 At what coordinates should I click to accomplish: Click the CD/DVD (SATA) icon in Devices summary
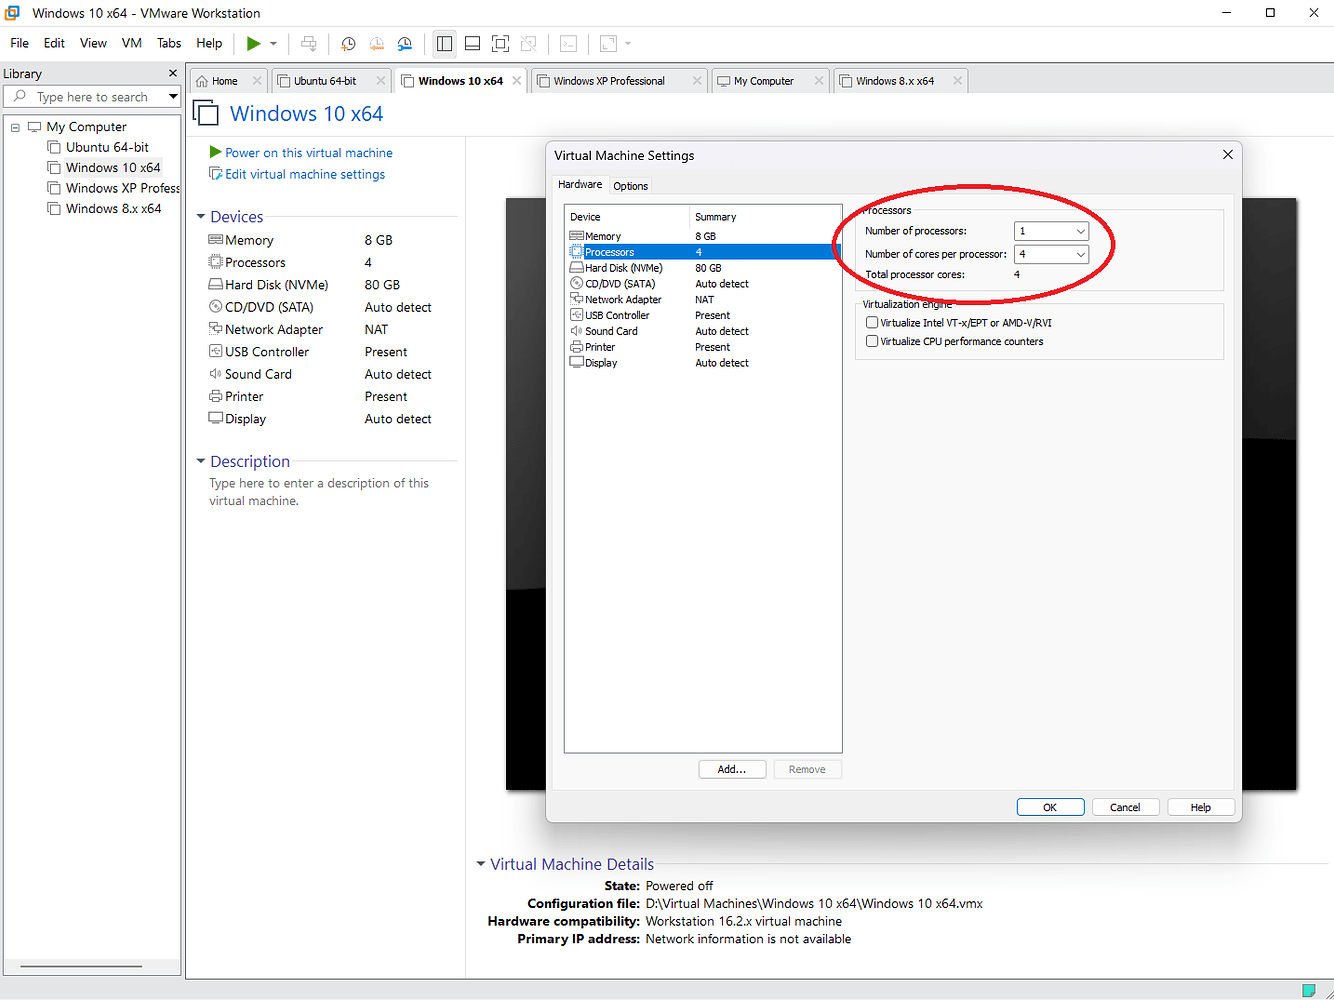click(215, 307)
